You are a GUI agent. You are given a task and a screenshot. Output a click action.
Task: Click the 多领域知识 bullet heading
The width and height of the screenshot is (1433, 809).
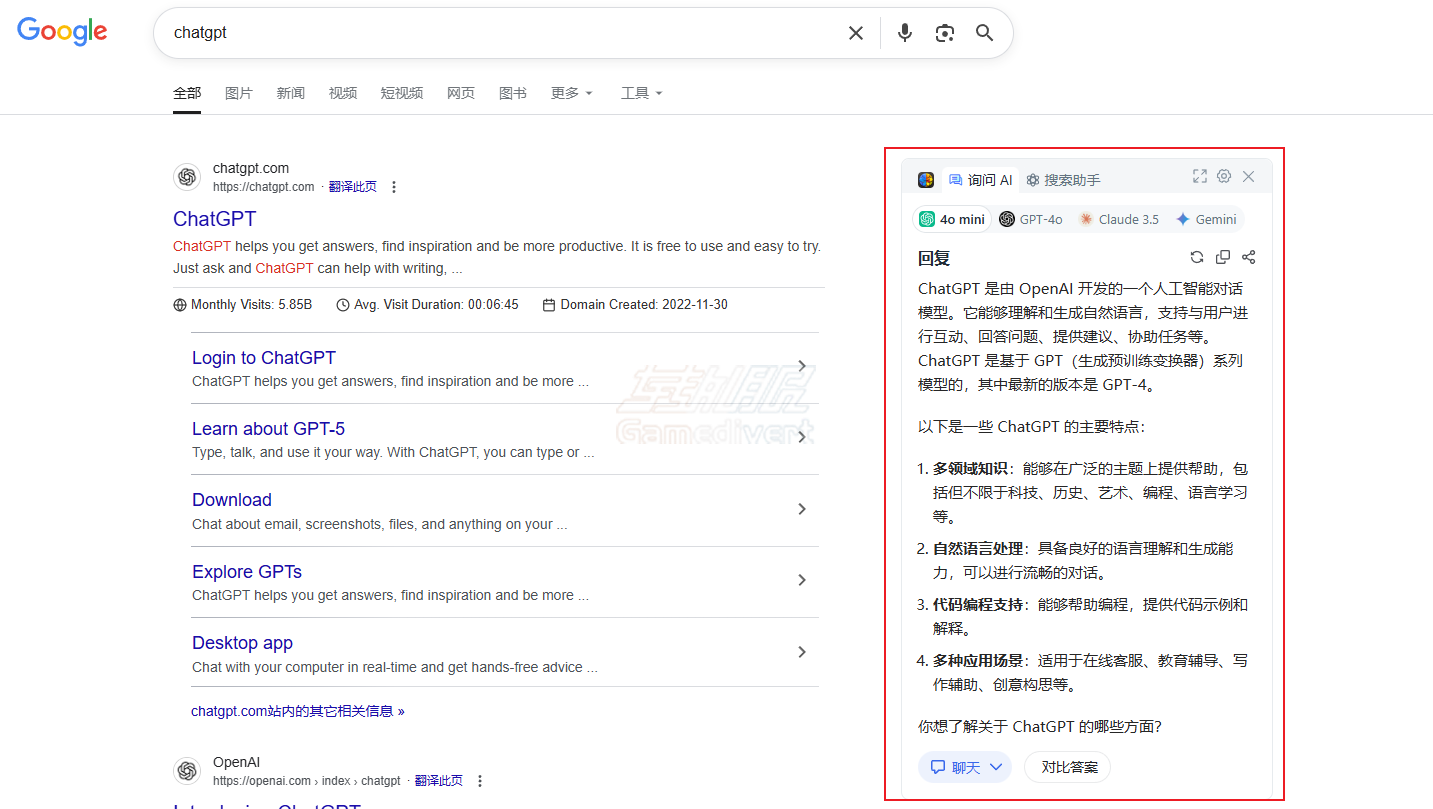click(x=970, y=469)
